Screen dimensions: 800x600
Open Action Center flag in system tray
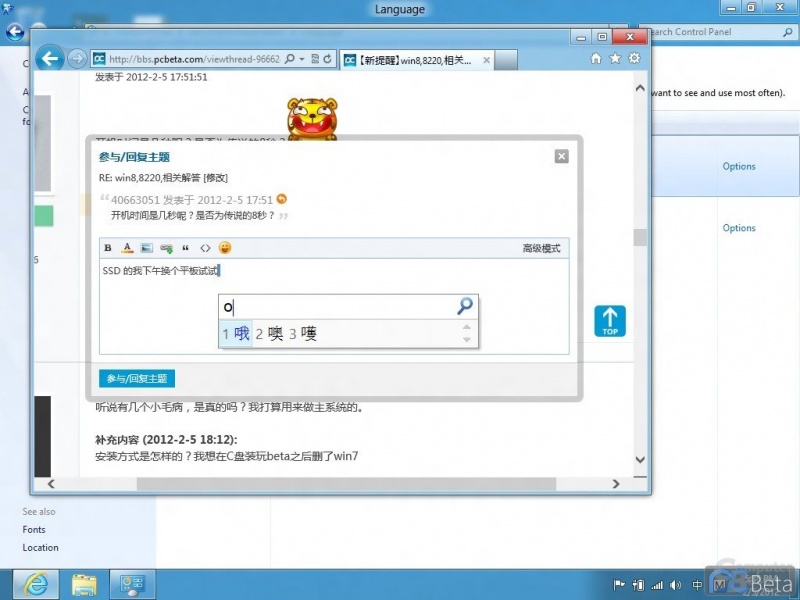click(618, 585)
